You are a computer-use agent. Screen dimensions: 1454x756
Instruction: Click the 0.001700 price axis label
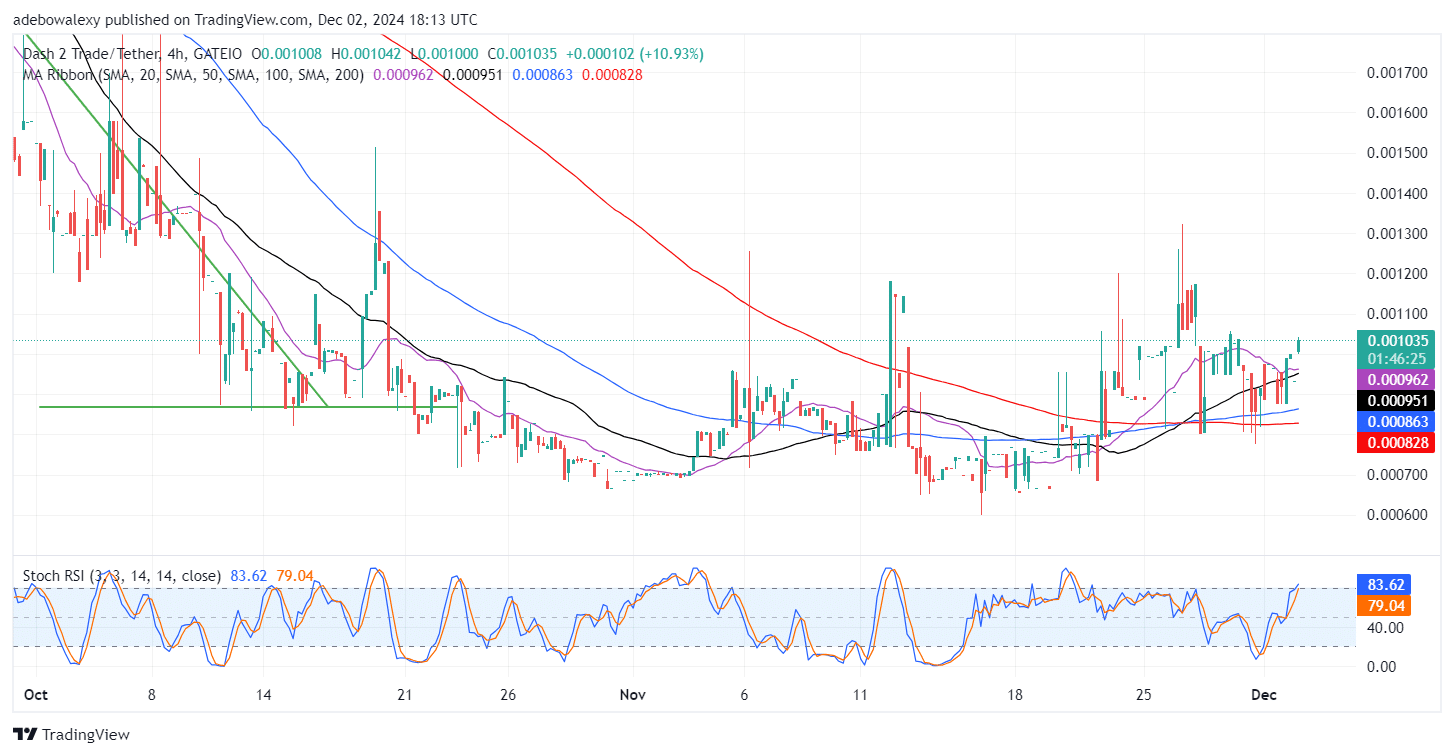tap(1399, 73)
